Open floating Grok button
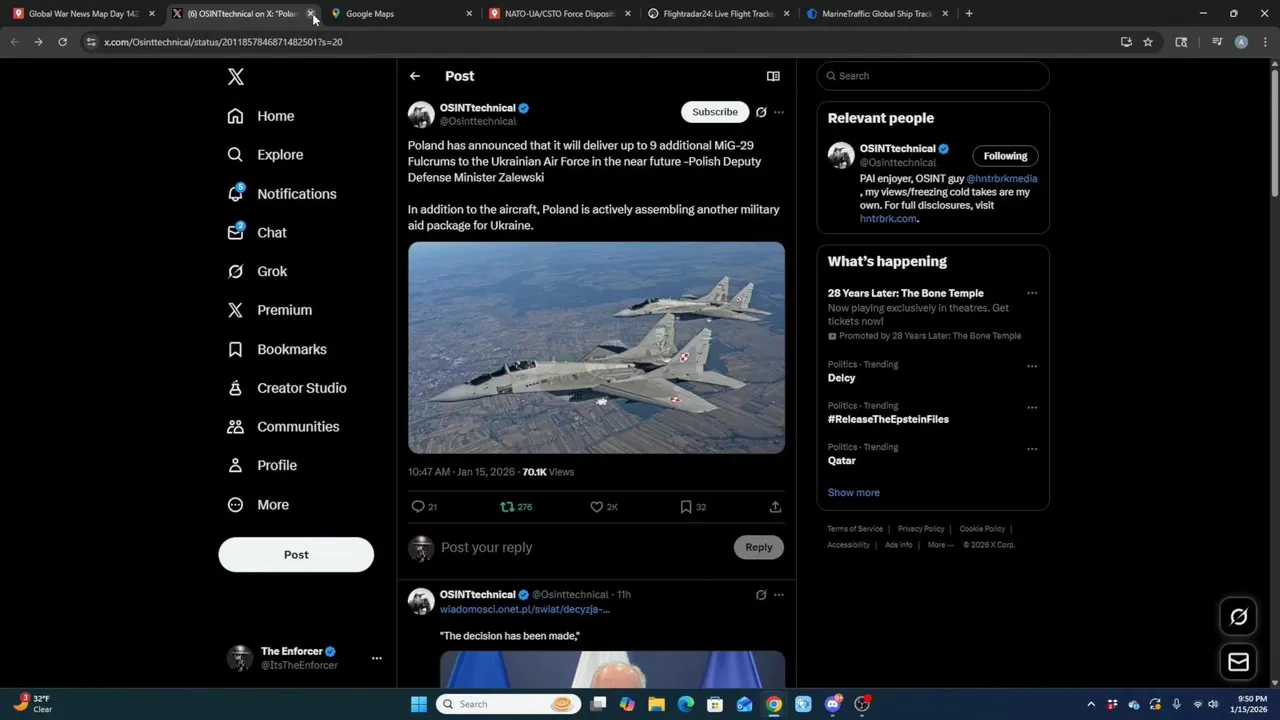 tap(1238, 617)
